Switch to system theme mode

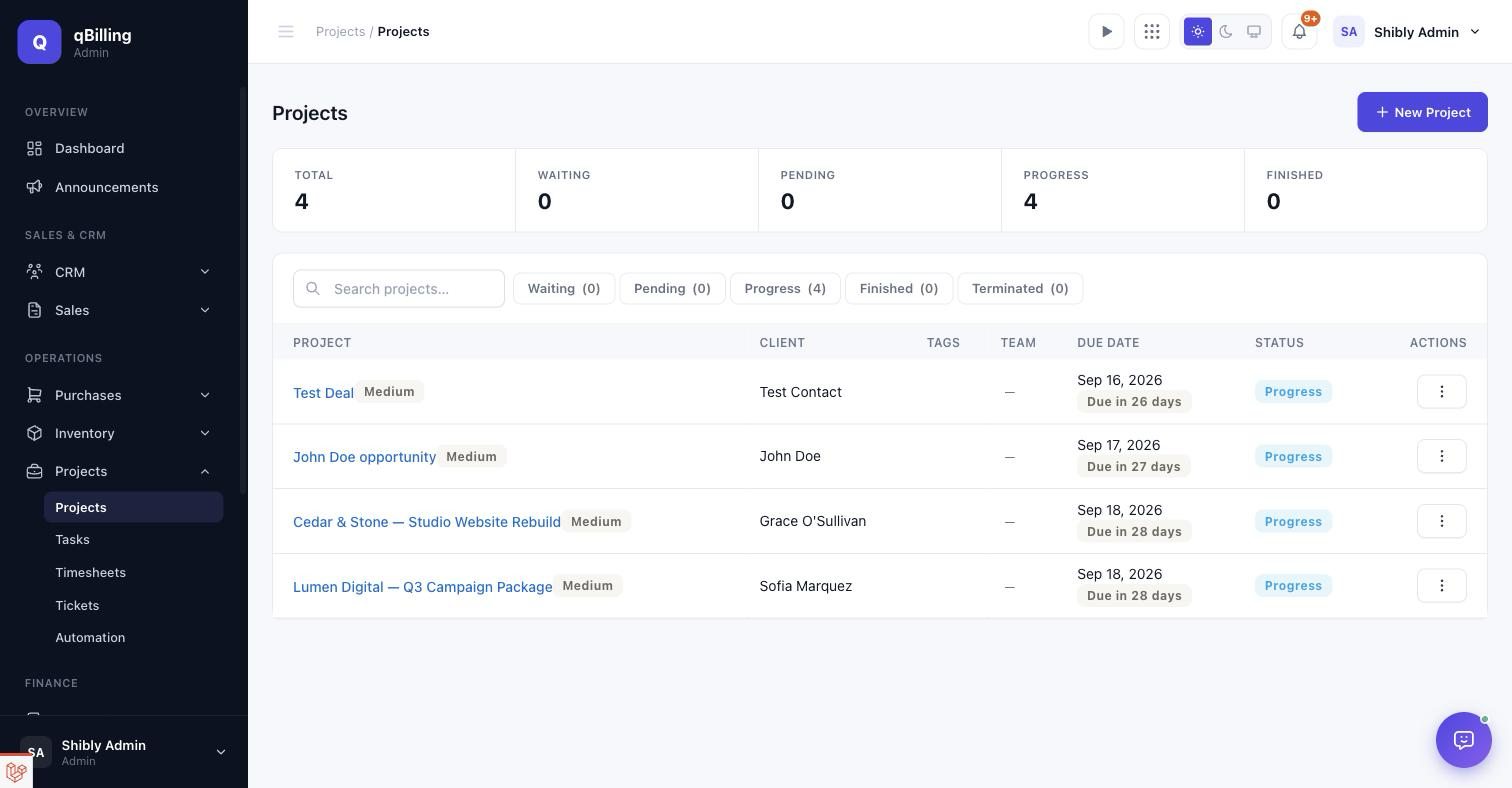[x=1254, y=32]
